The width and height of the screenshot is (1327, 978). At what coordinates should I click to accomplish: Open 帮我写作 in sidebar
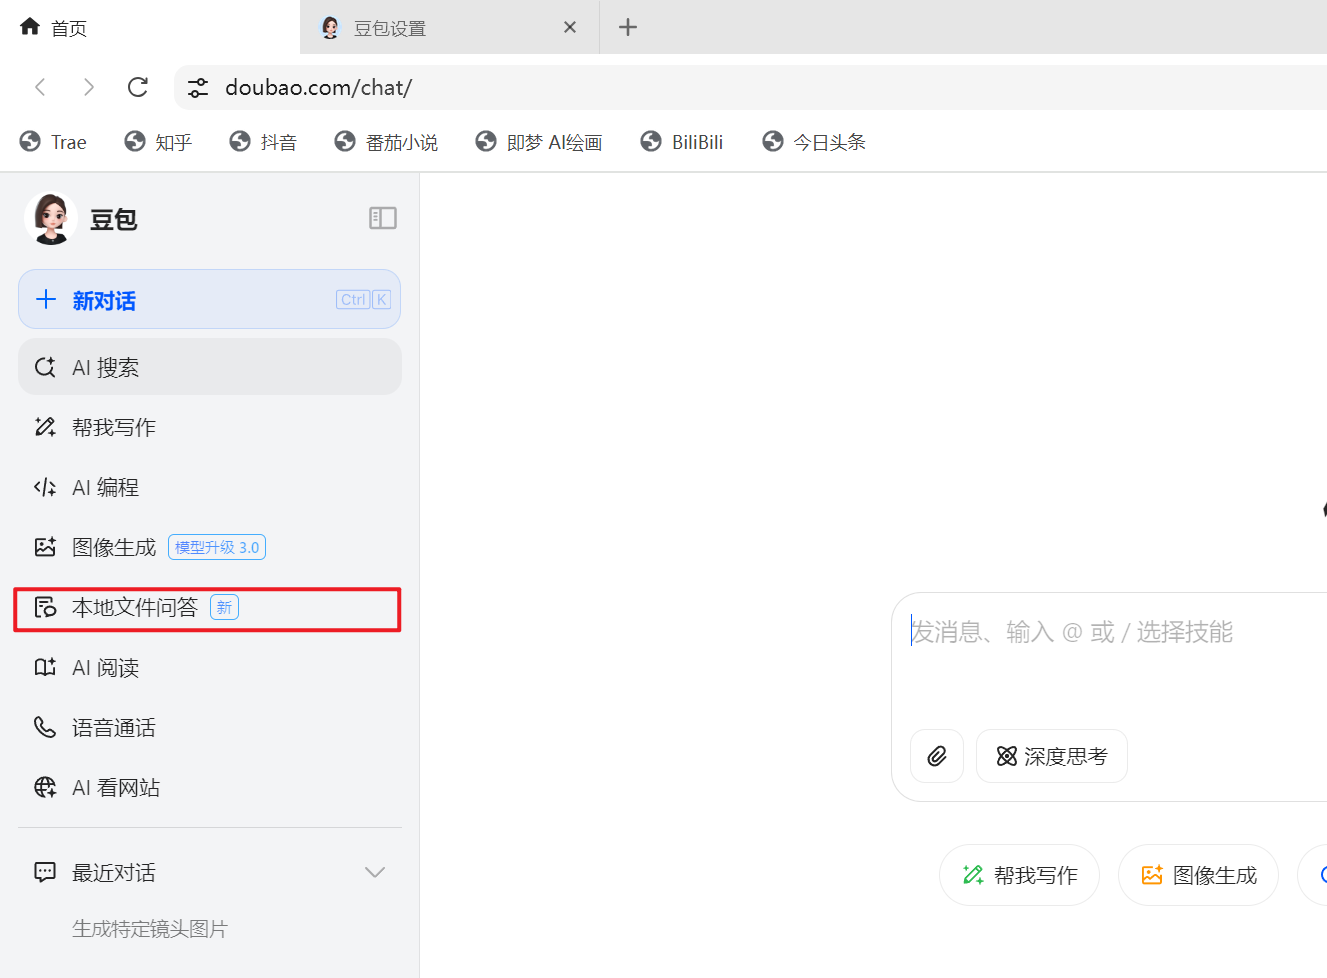pyautogui.click(x=210, y=427)
